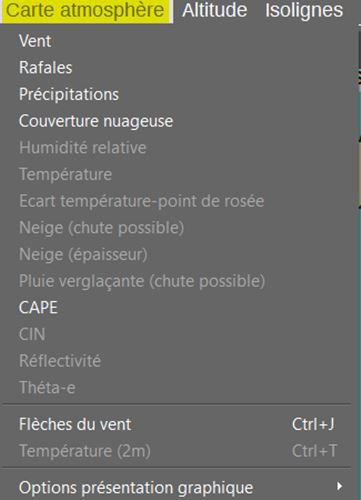Open the Carte atmosphère menu
This screenshot has height=500, width=361.
(x=86, y=11)
